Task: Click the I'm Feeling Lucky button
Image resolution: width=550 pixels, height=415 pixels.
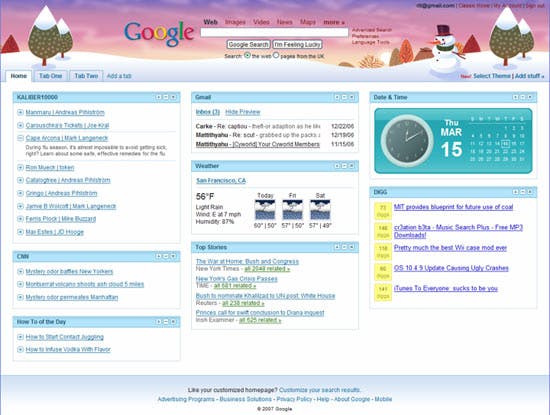Action: (x=297, y=45)
